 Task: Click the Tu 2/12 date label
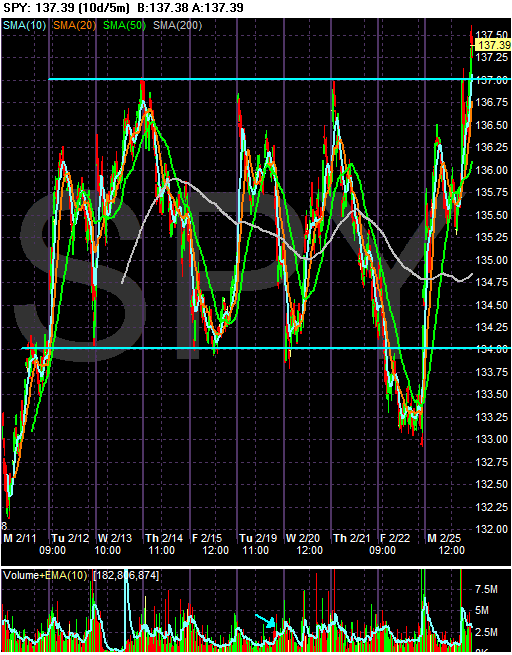coord(71,538)
